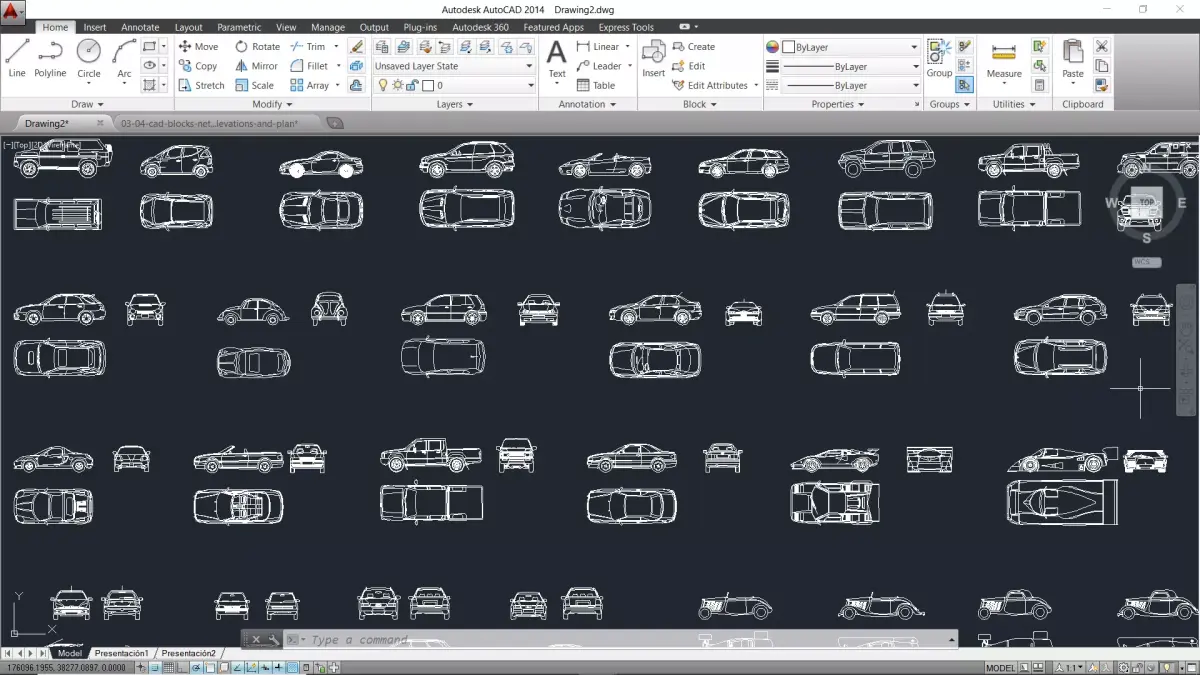The image size is (1200, 675).
Task: Open the Annotate ribbon tab
Action: click(x=140, y=27)
